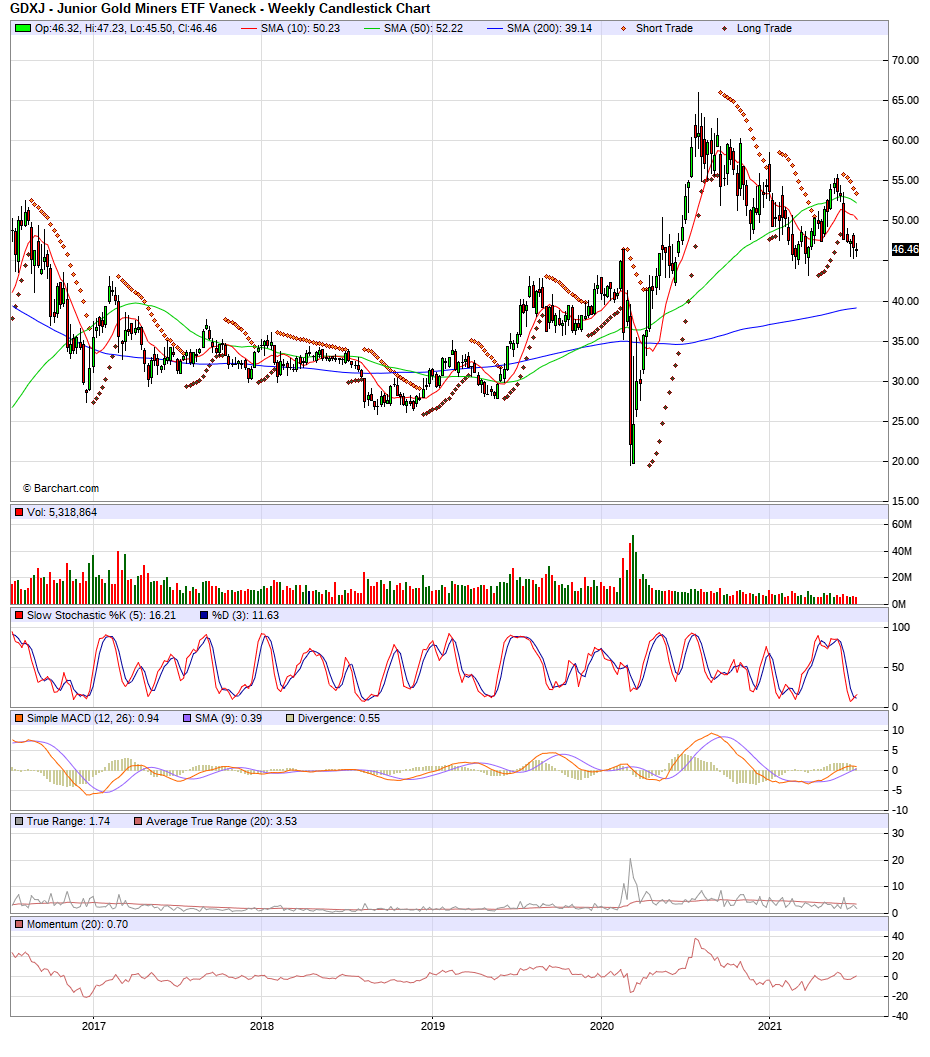The height and width of the screenshot is (1057, 930).
Task: Click the 60M volume axis label
Action: click(x=902, y=524)
